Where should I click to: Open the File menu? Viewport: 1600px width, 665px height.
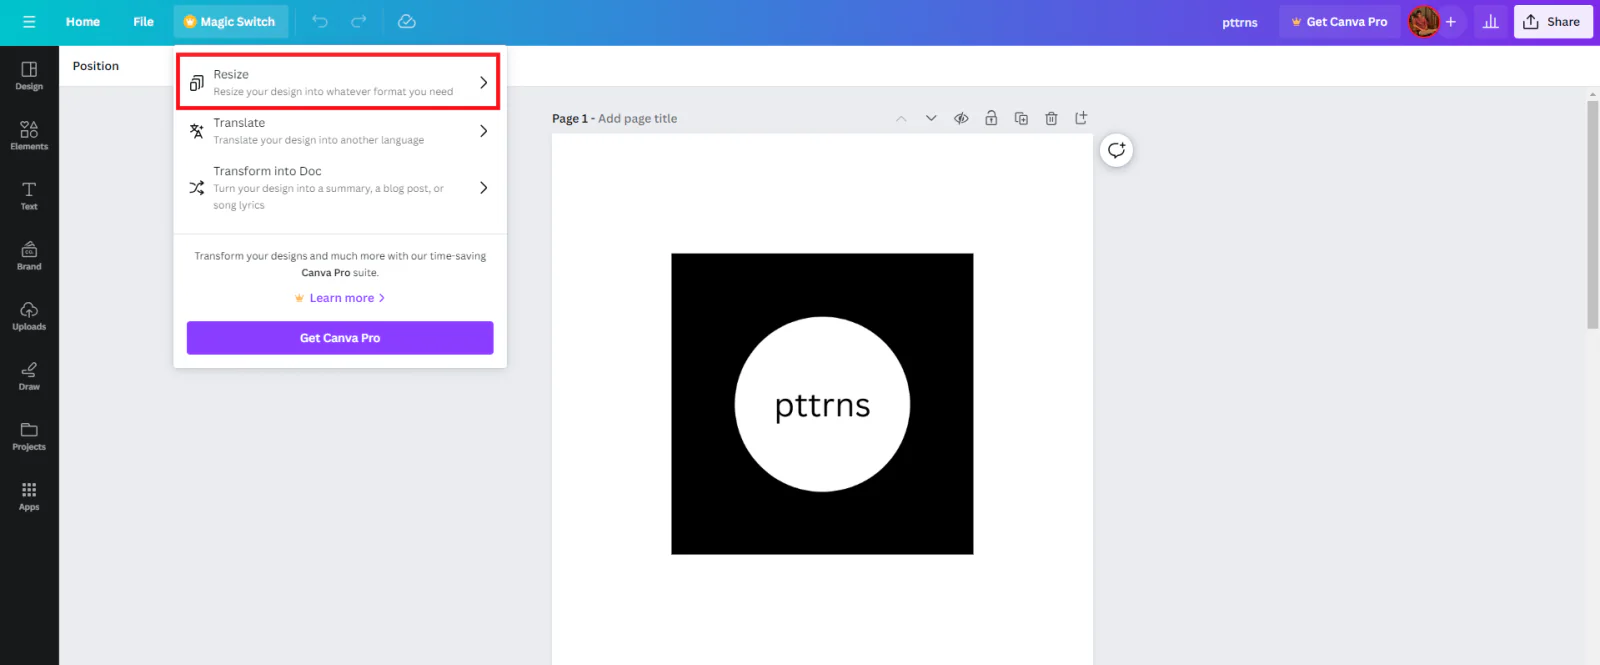pos(144,22)
